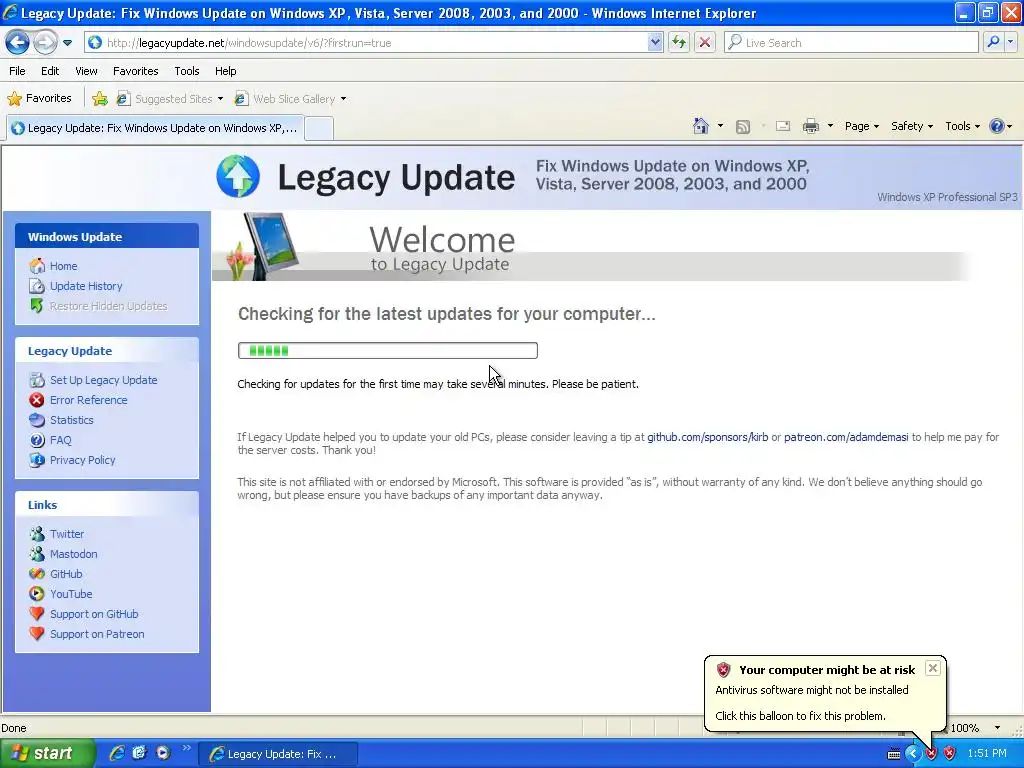Click the Live Search input box
Image resolution: width=1024 pixels, height=768 pixels.
click(x=851, y=42)
